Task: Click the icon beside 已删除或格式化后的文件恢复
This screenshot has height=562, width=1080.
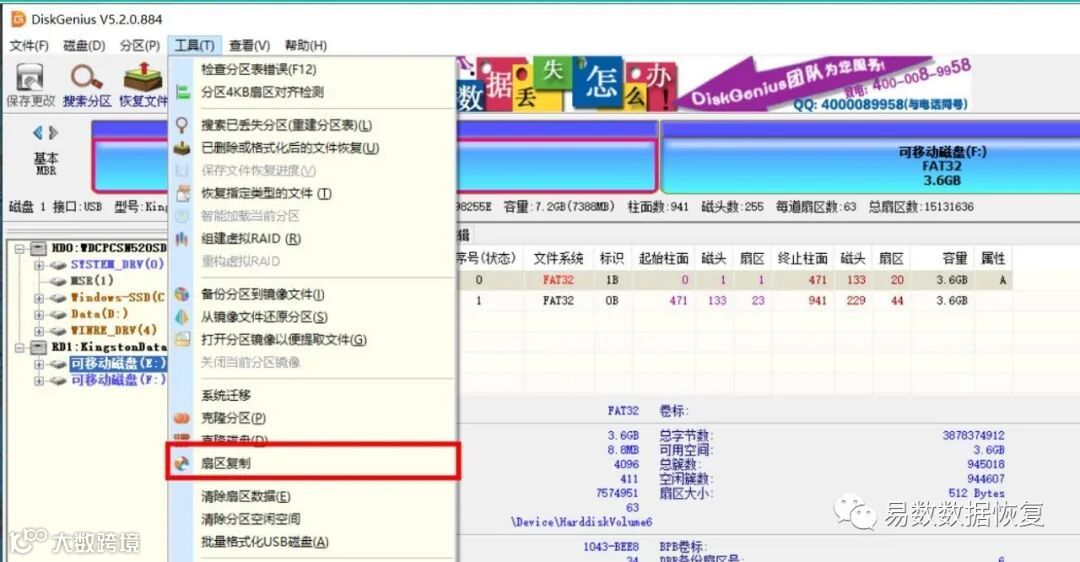Action: [182, 147]
